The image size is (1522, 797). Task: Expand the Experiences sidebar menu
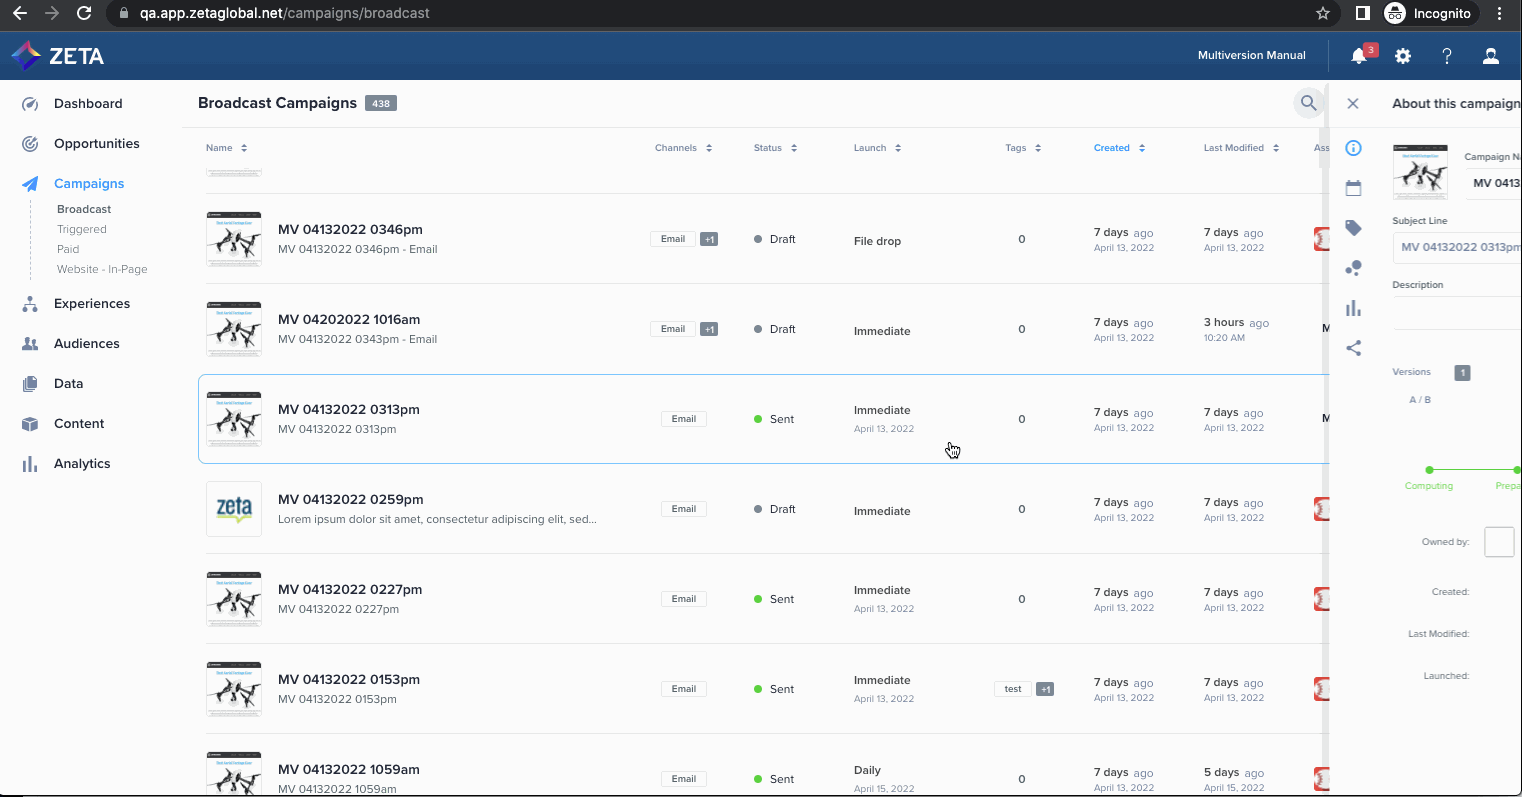pyautogui.click(x=92, y=303)
